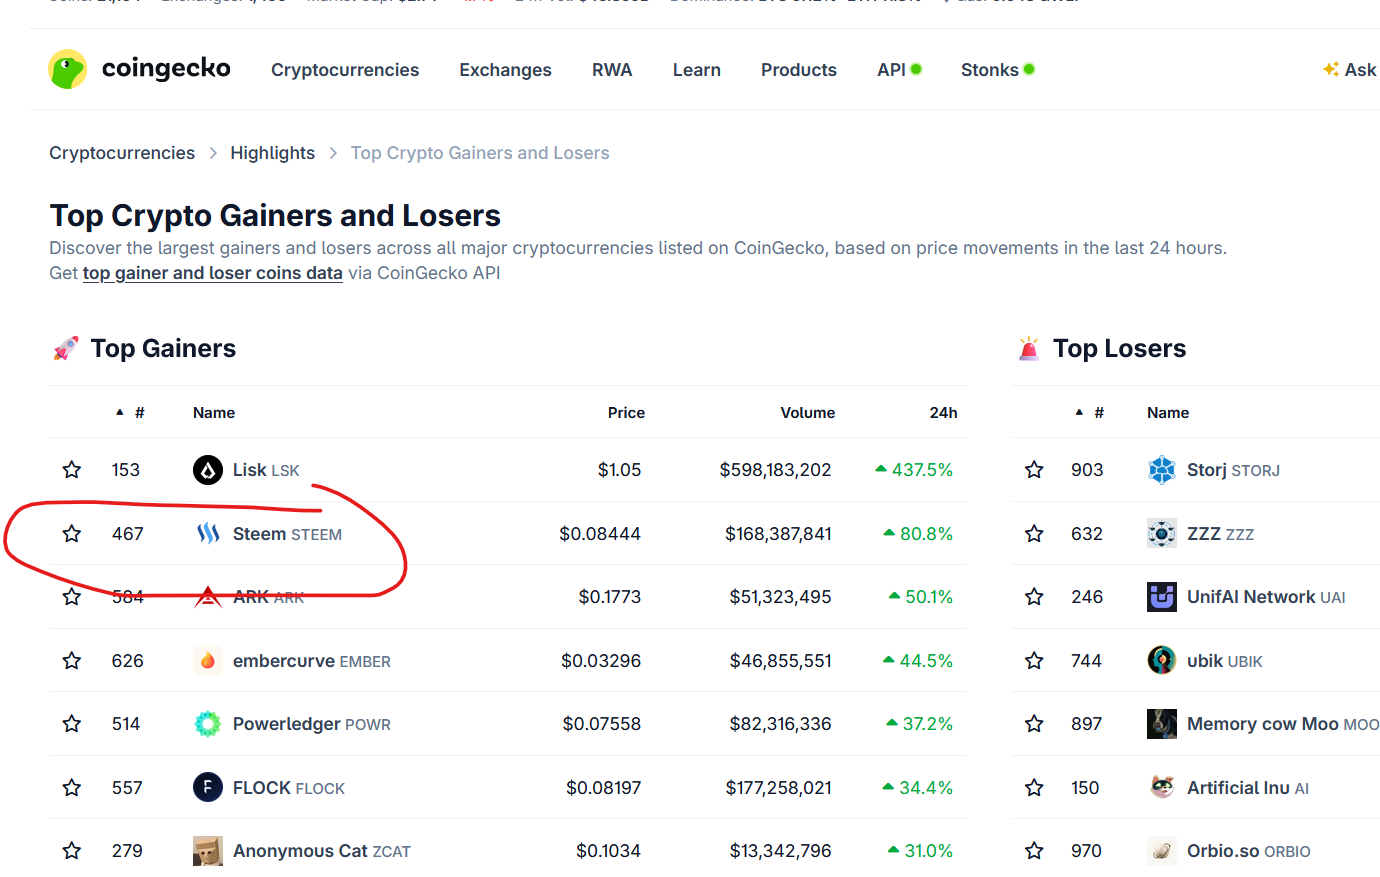1380x877 pixels.
Task: Click the Ask sparkle icon
Action: point(1330,69)
